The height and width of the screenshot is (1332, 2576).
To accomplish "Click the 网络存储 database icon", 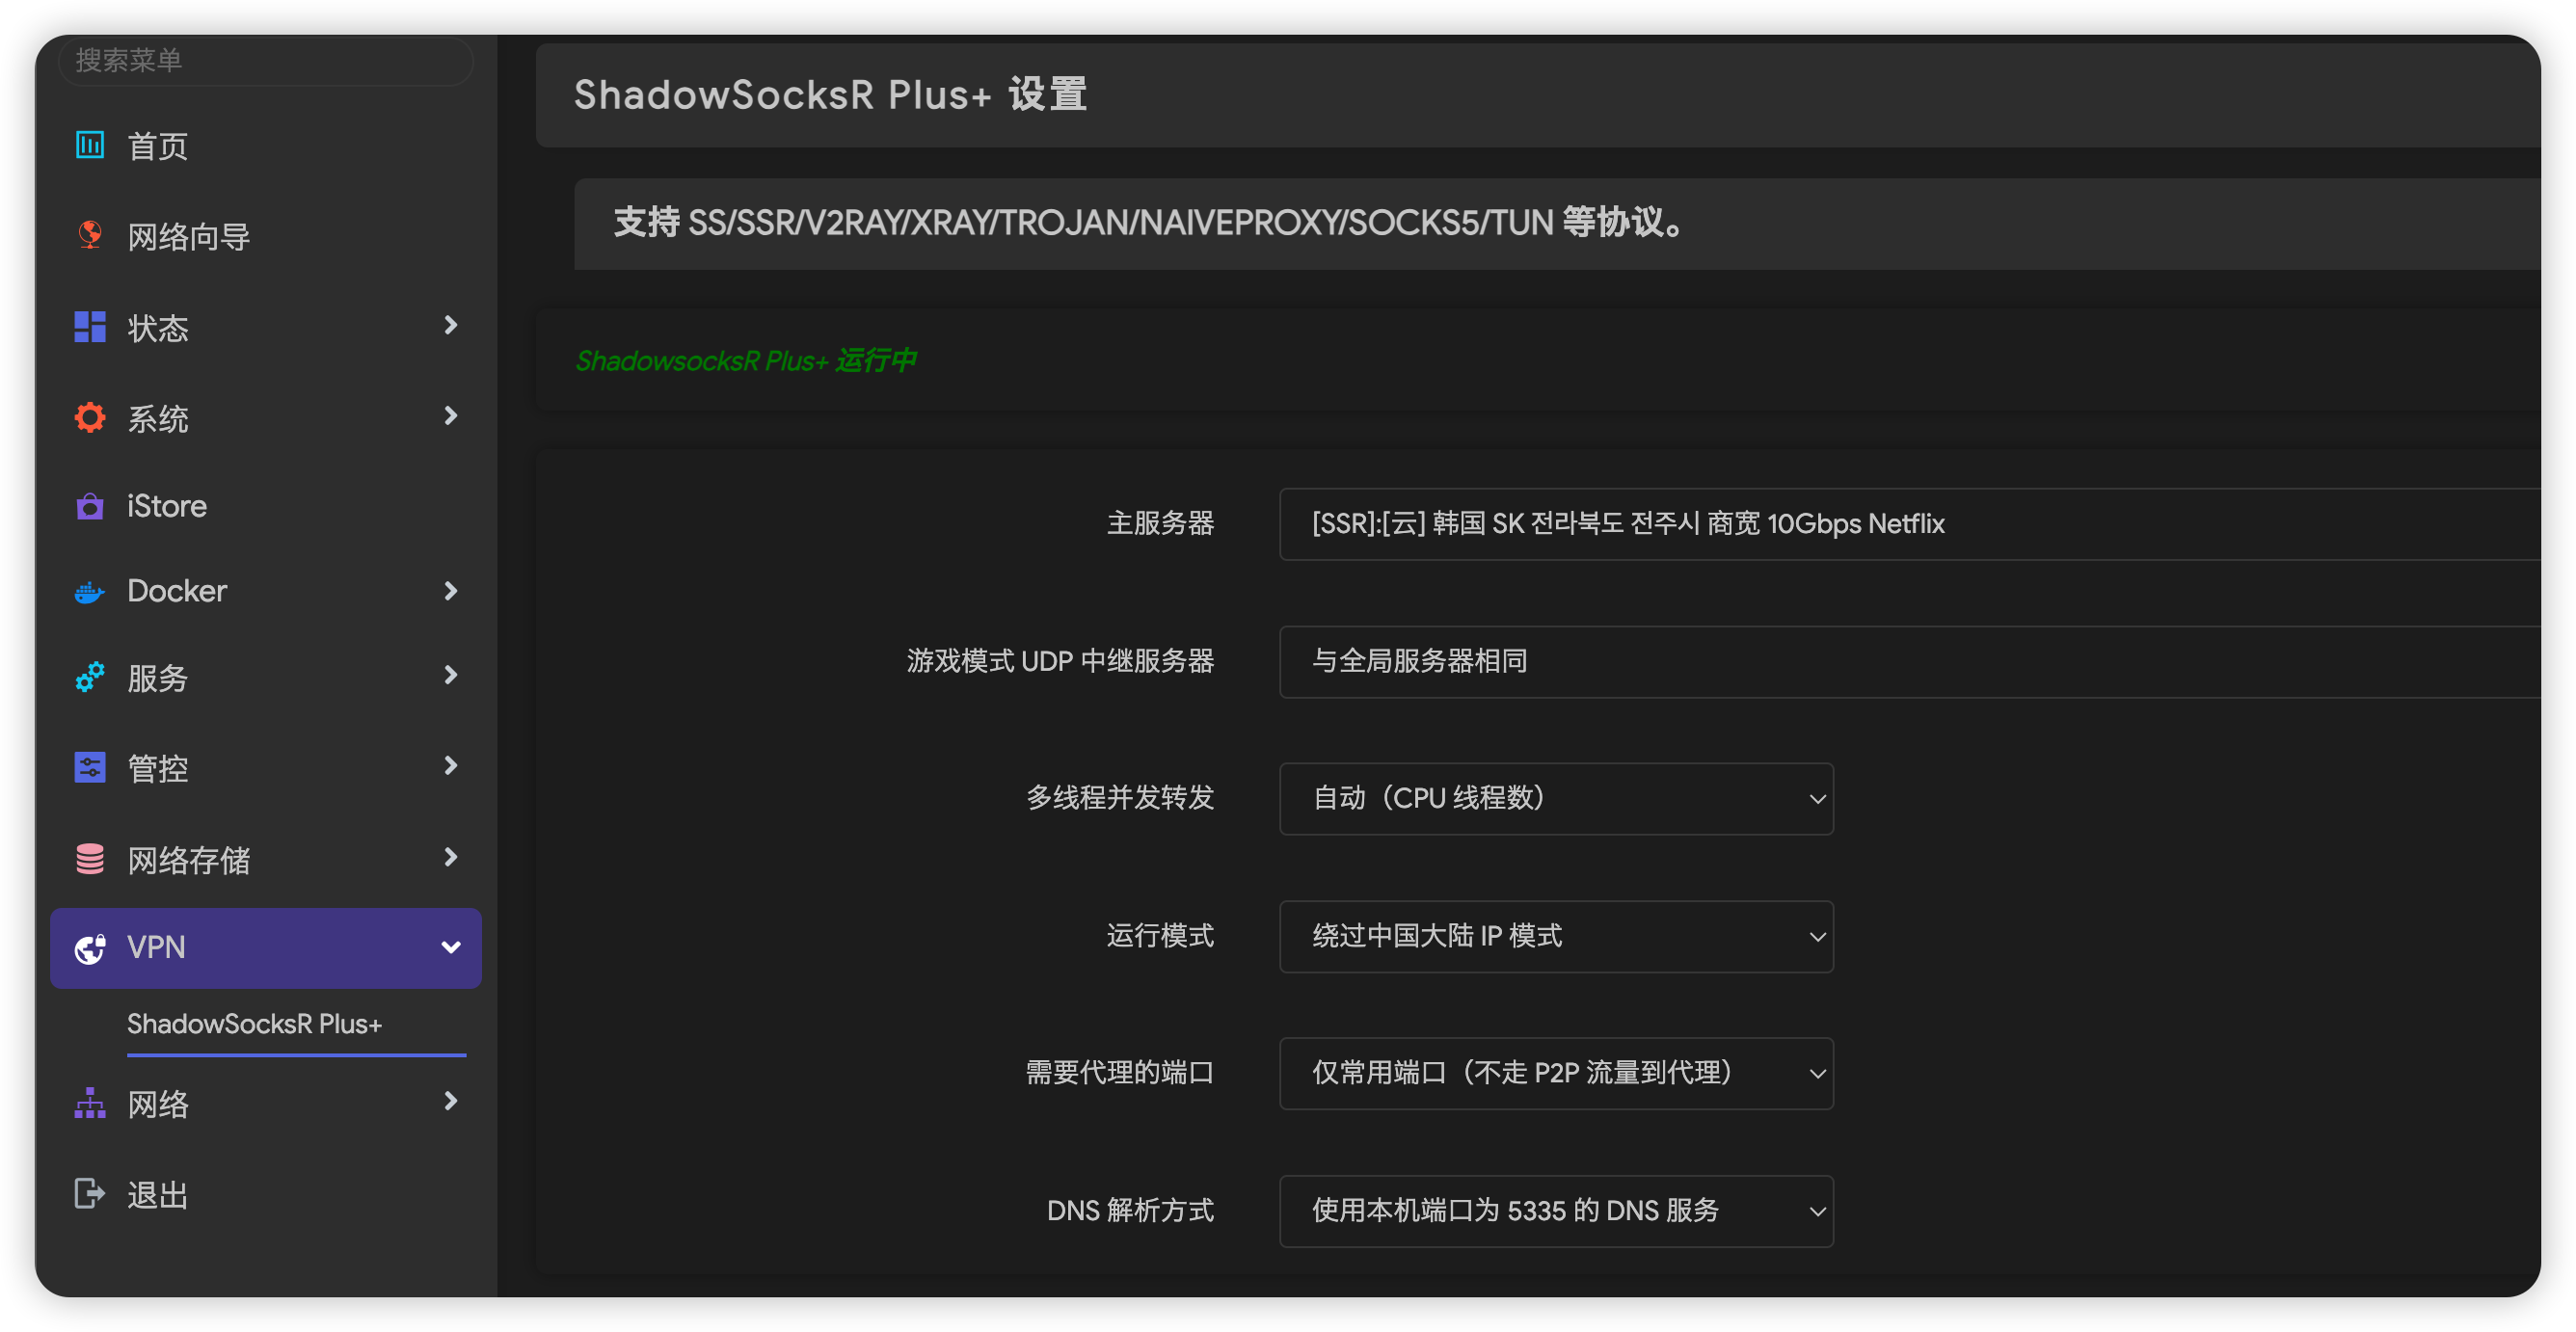I will tap(90, 859).
